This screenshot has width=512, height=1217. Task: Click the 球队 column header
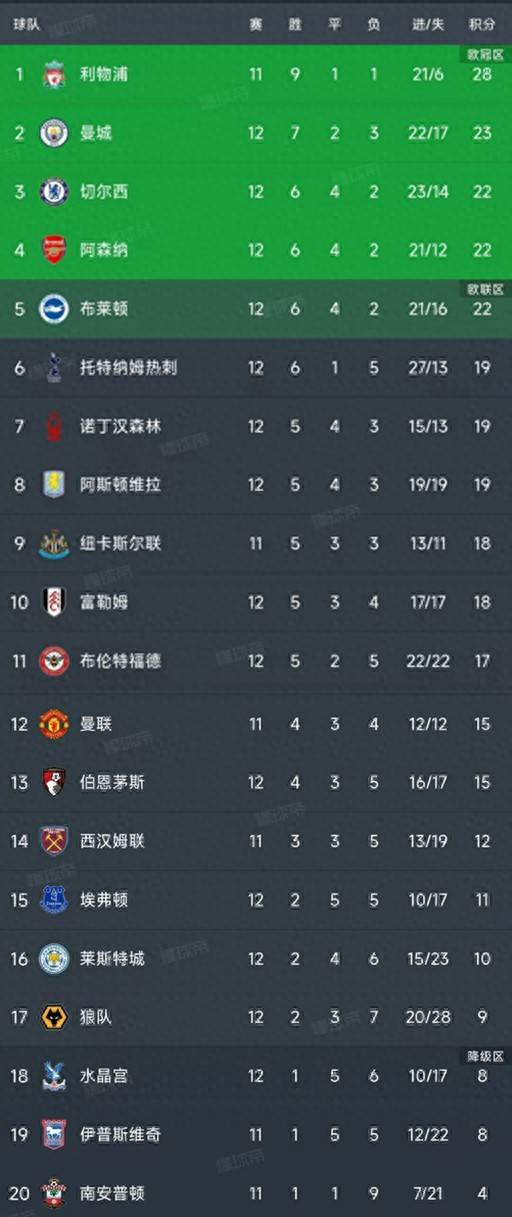[27, 24]
